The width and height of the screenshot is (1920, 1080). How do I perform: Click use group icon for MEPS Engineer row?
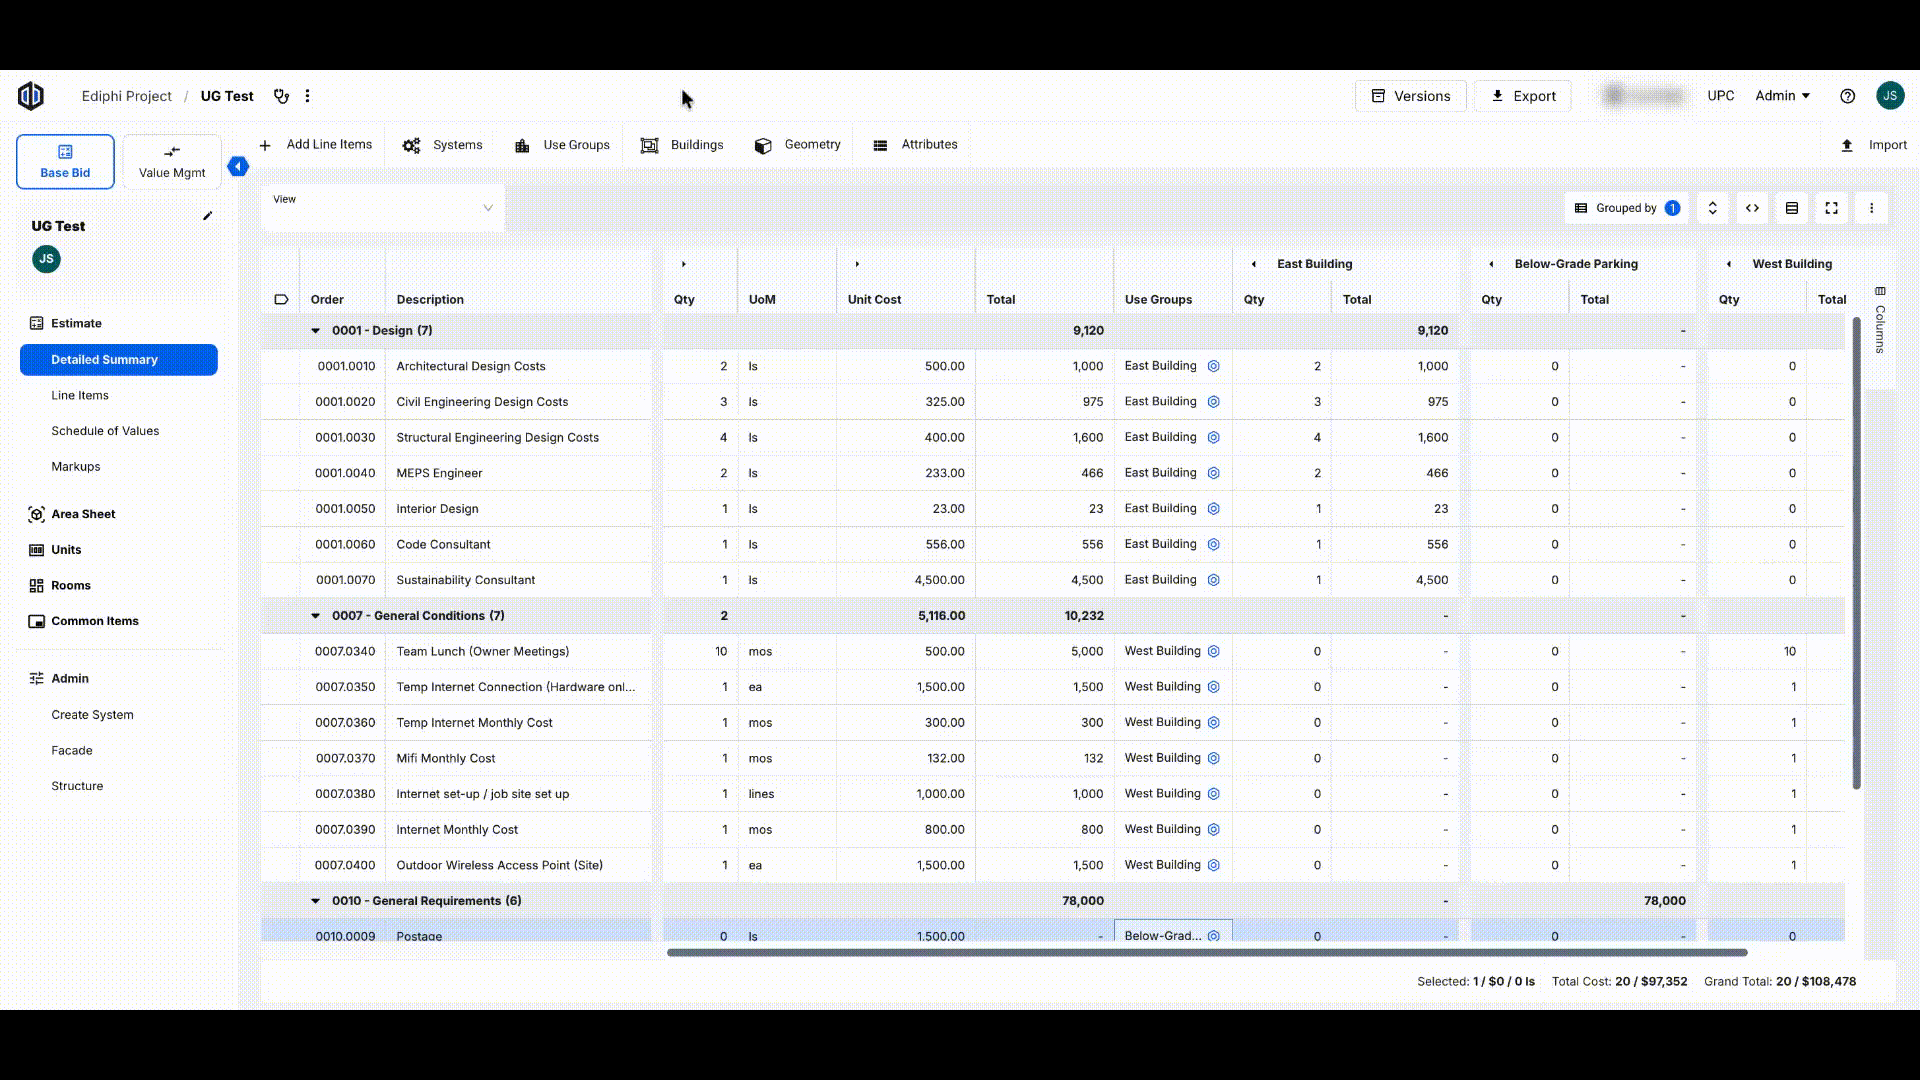1213,473
